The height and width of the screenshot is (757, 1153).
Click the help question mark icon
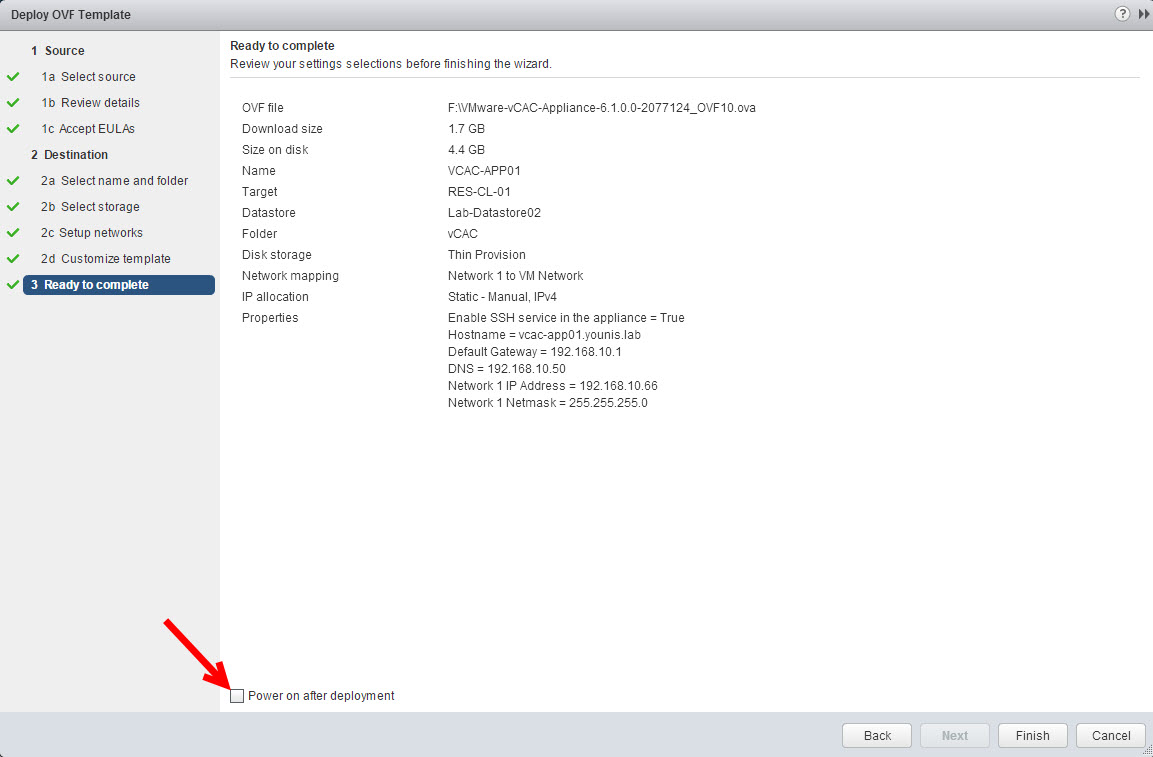tap(1123, 14)
